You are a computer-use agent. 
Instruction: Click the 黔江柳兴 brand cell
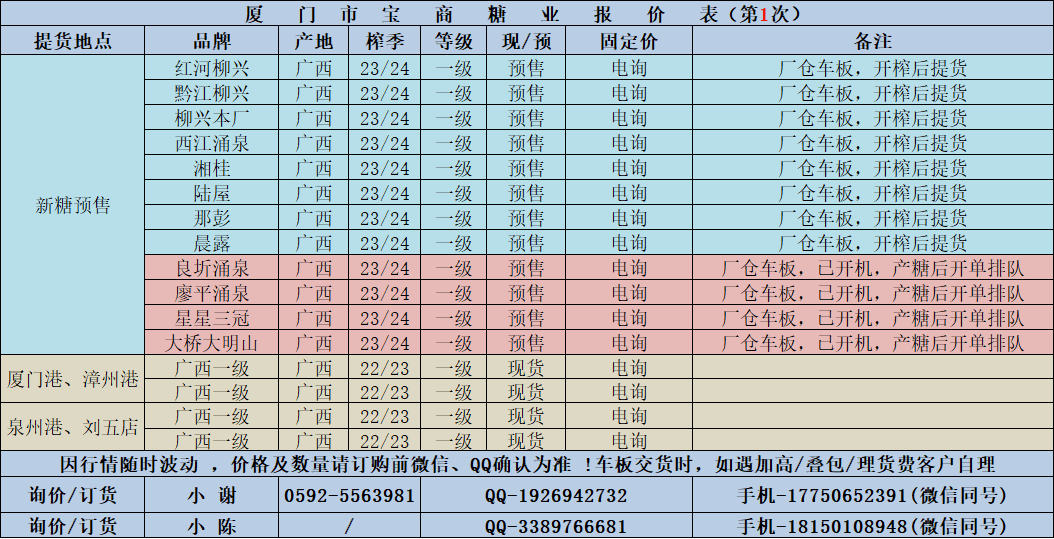coord(211,94)
